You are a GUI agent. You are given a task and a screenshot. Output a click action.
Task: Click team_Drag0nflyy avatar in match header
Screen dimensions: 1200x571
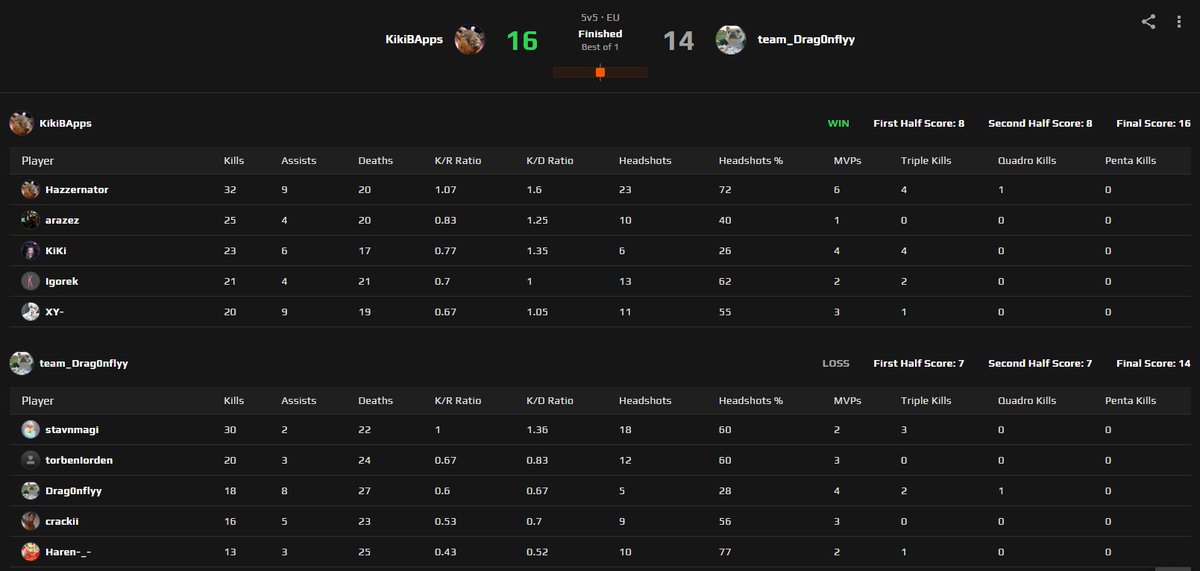click(x=730, y=40)
